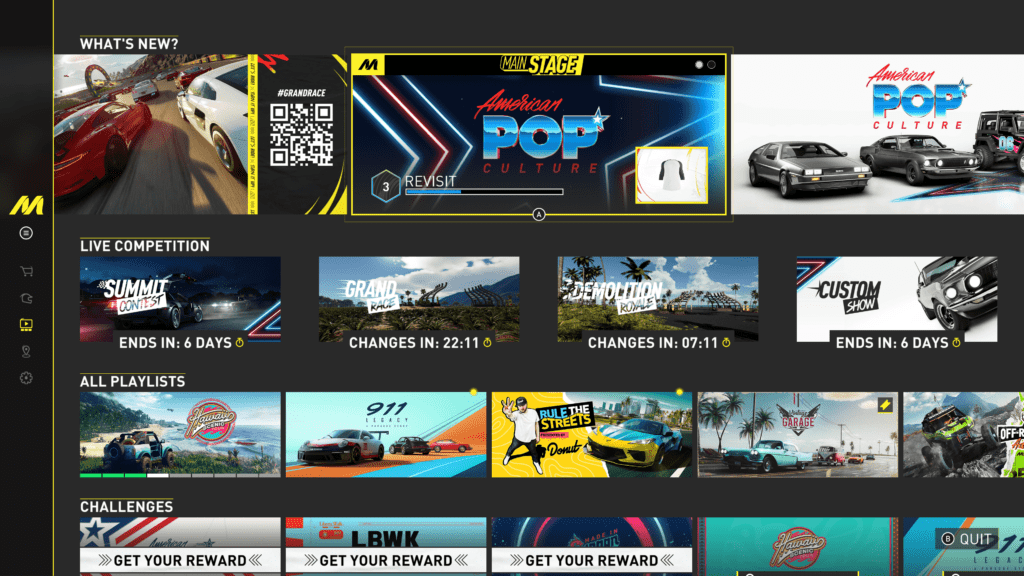The width and height of the screenshot is (1024, 576).
Task: Open the Grand Race racing cars banner
Action: (x=200, y=134)
